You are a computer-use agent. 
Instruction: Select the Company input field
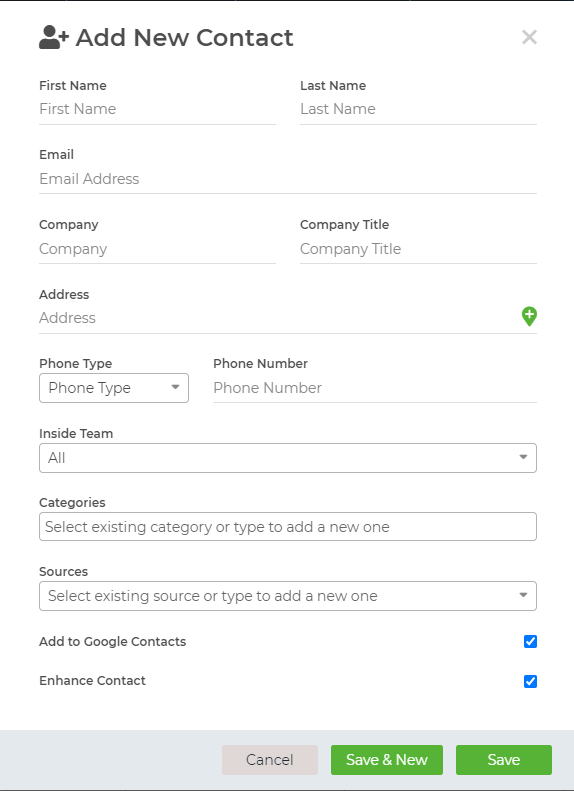[x=157, y=249]
